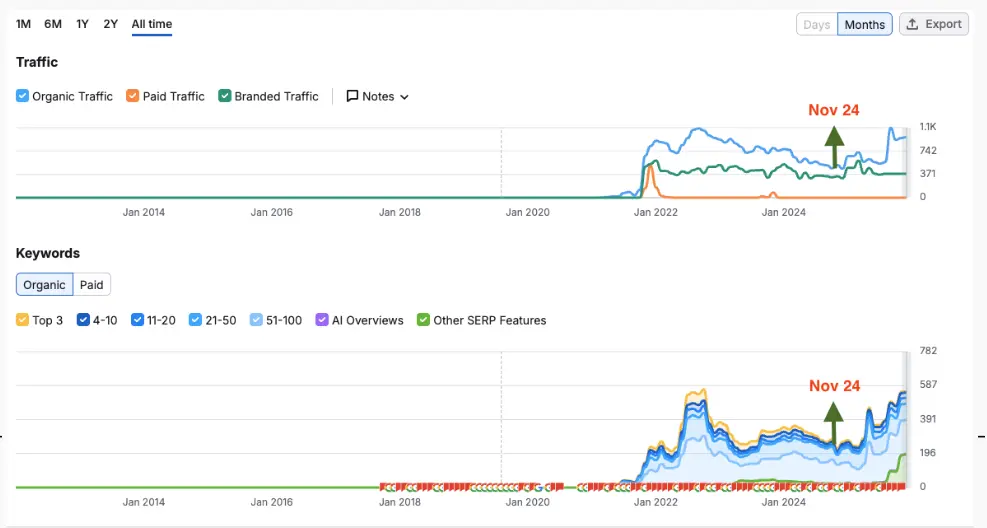Toggle Organic Traffic checkbox
This screenshot has height=528, width=987.
pos(23,96)
